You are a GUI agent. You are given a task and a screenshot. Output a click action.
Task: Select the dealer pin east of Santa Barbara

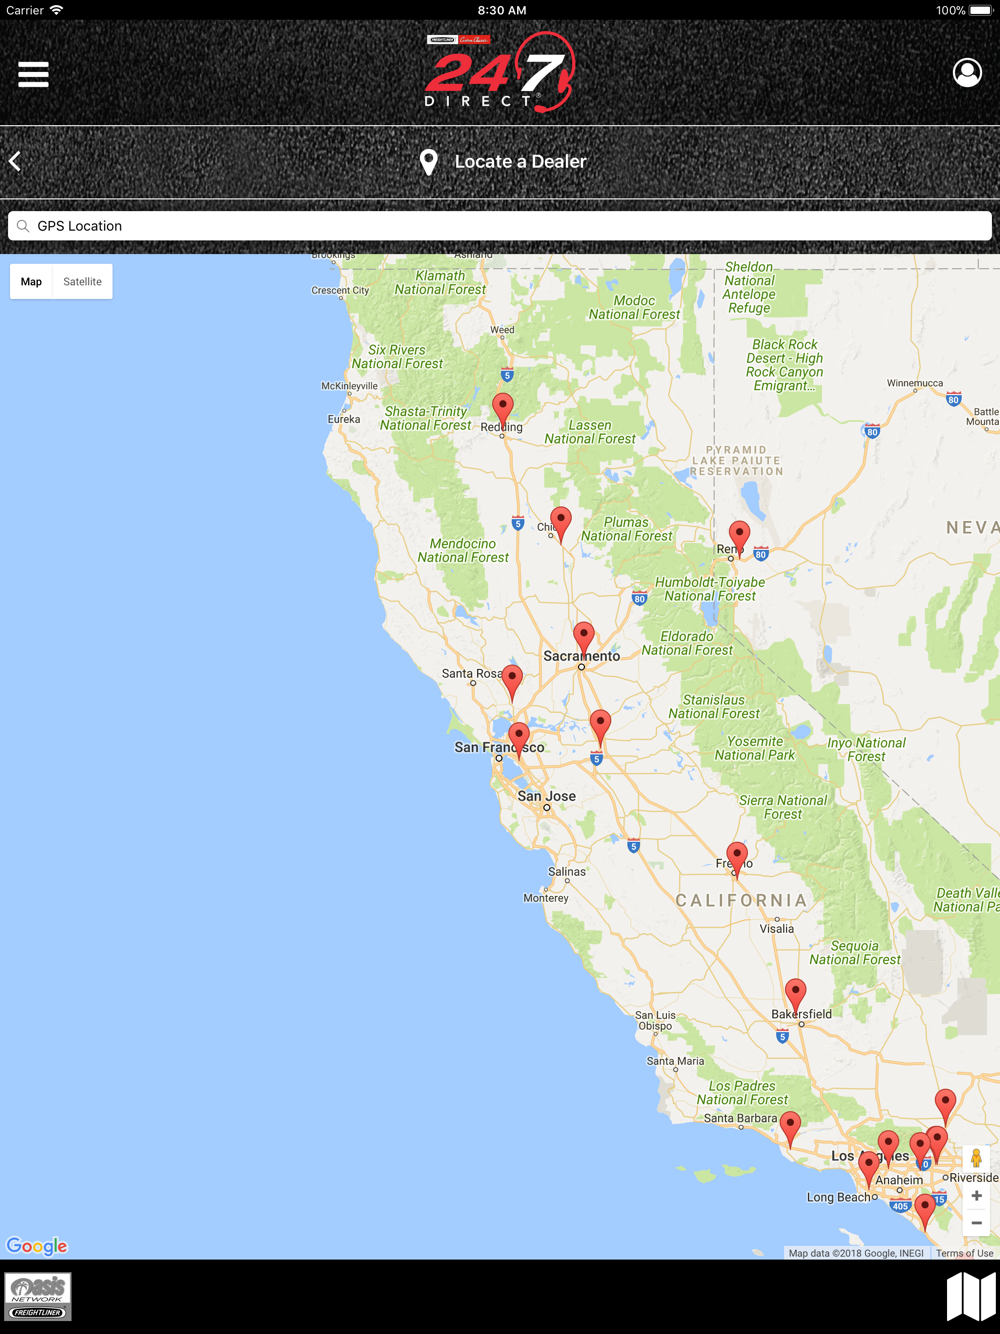point(790,1129)
